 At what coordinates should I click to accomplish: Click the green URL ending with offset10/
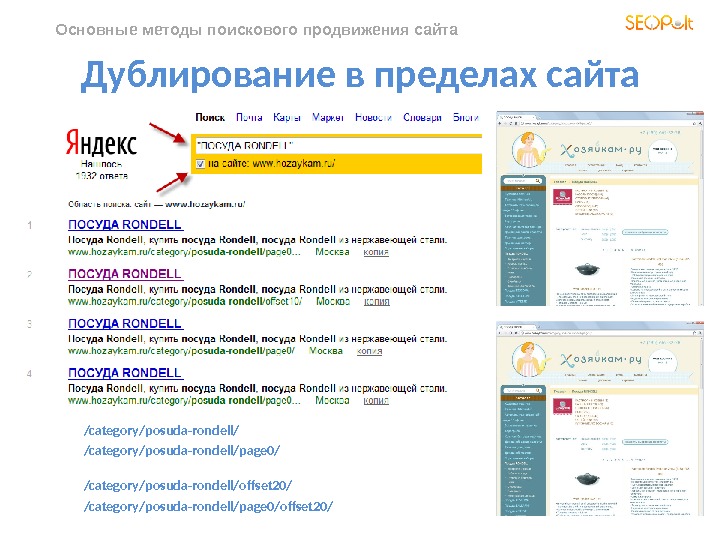click(x=185, y=302)
